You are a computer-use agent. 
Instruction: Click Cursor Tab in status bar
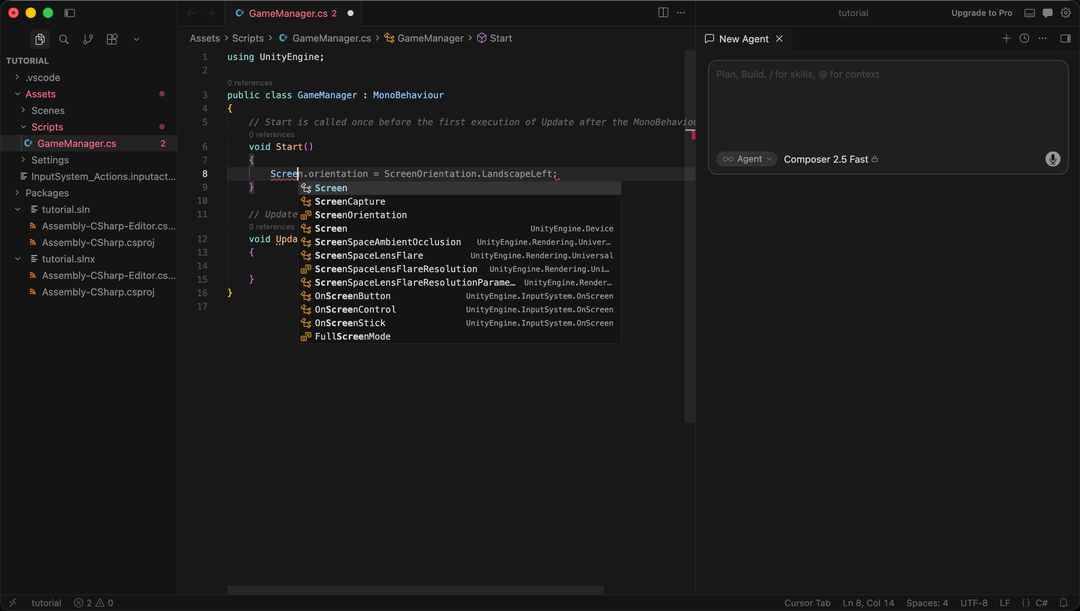coord(807,603)
